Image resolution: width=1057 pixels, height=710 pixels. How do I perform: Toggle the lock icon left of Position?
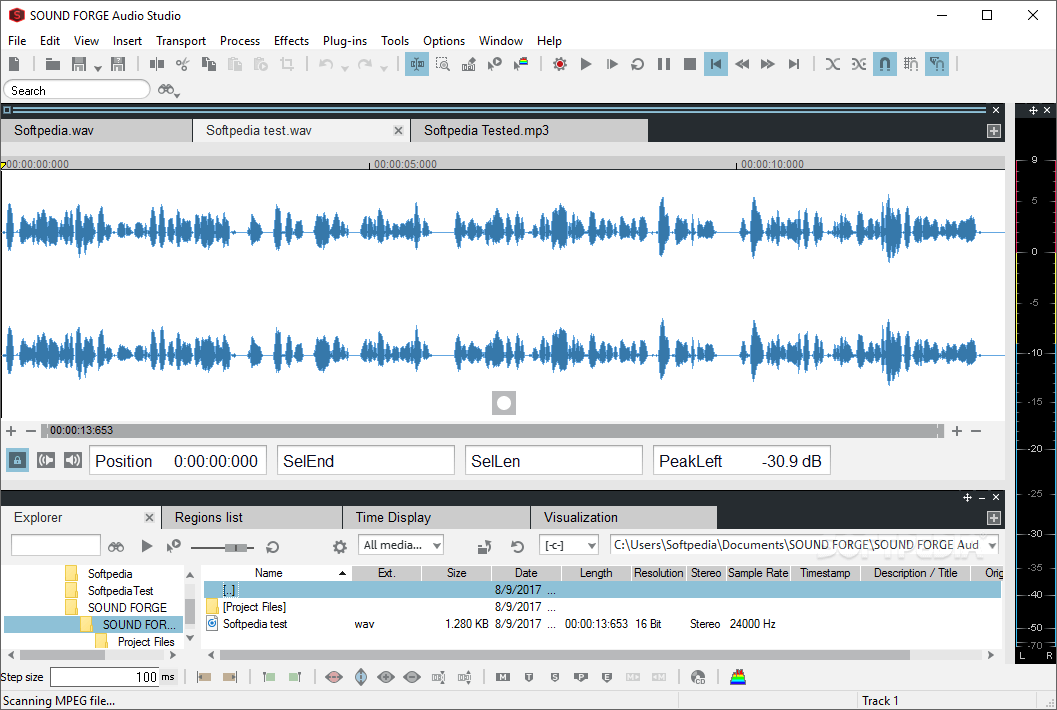point(18,461)
